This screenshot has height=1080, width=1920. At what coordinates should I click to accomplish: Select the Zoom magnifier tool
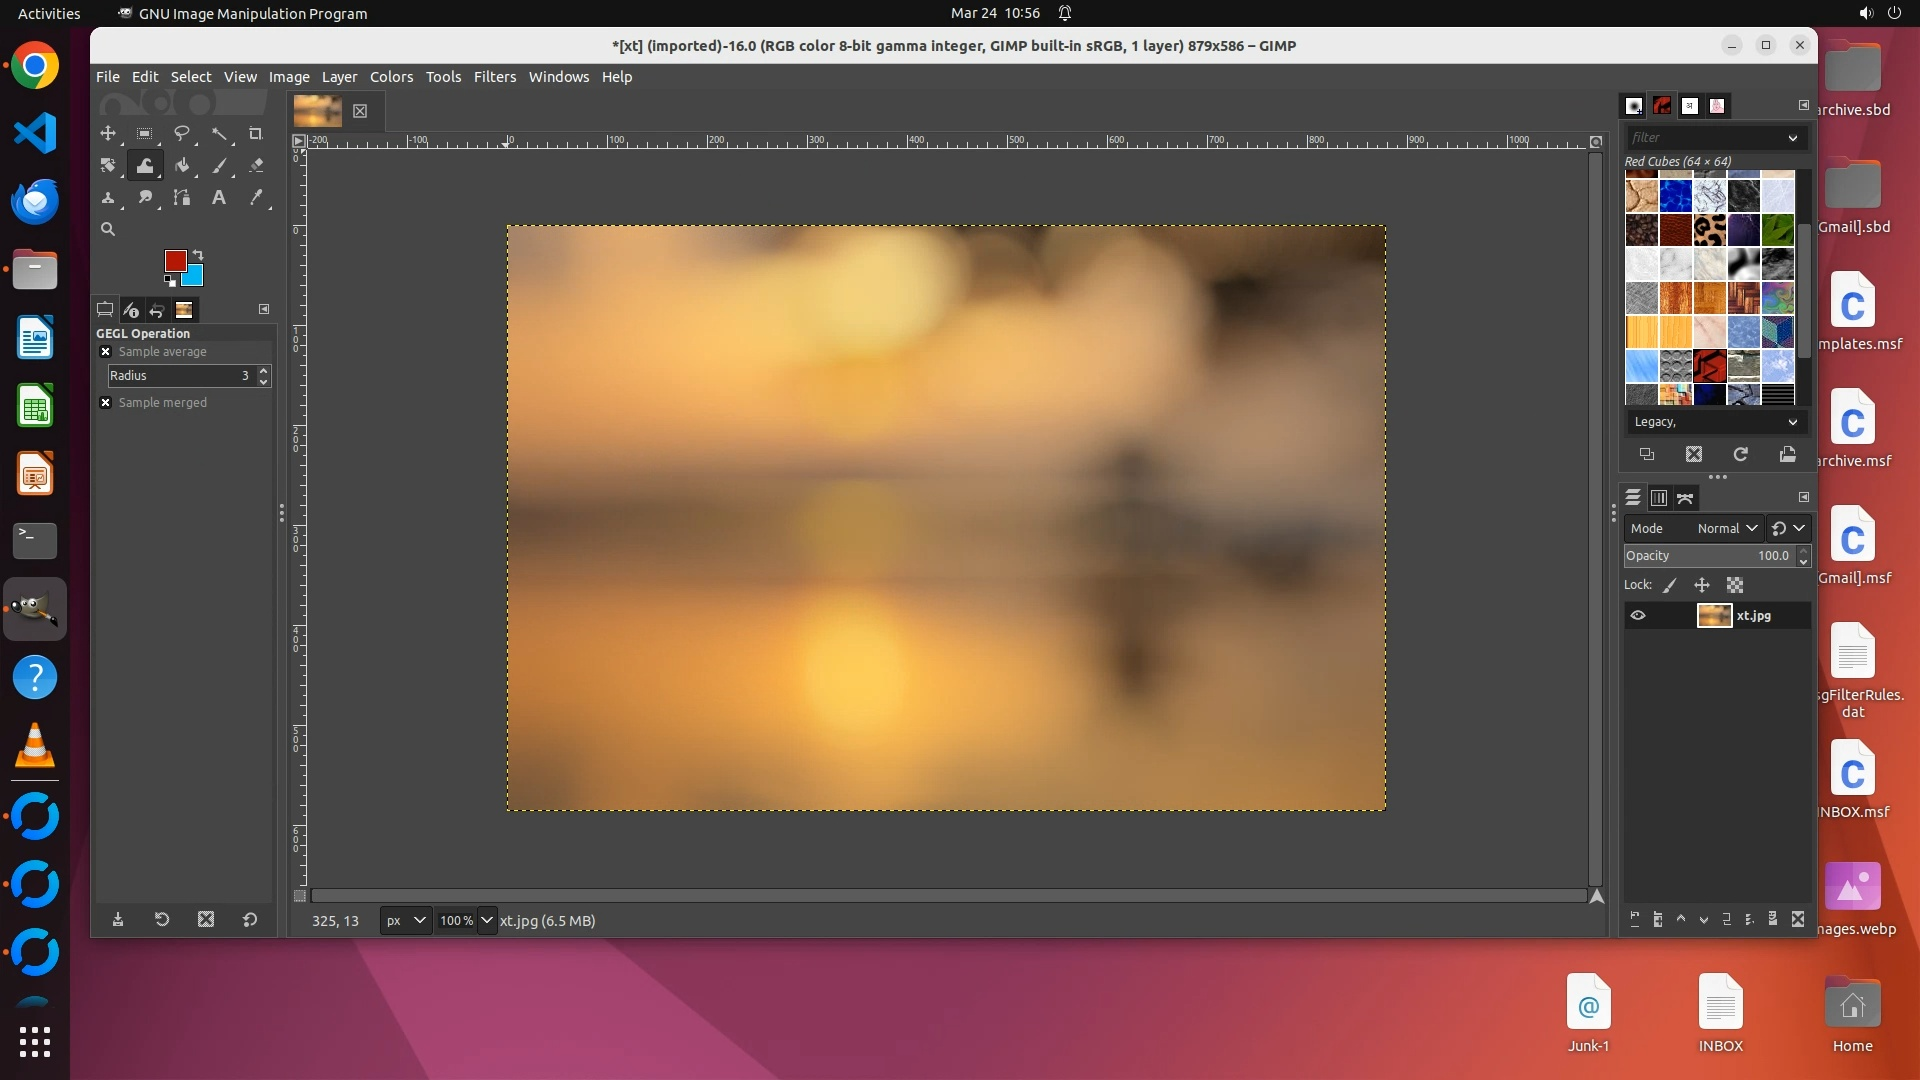[x=108, y=229]
